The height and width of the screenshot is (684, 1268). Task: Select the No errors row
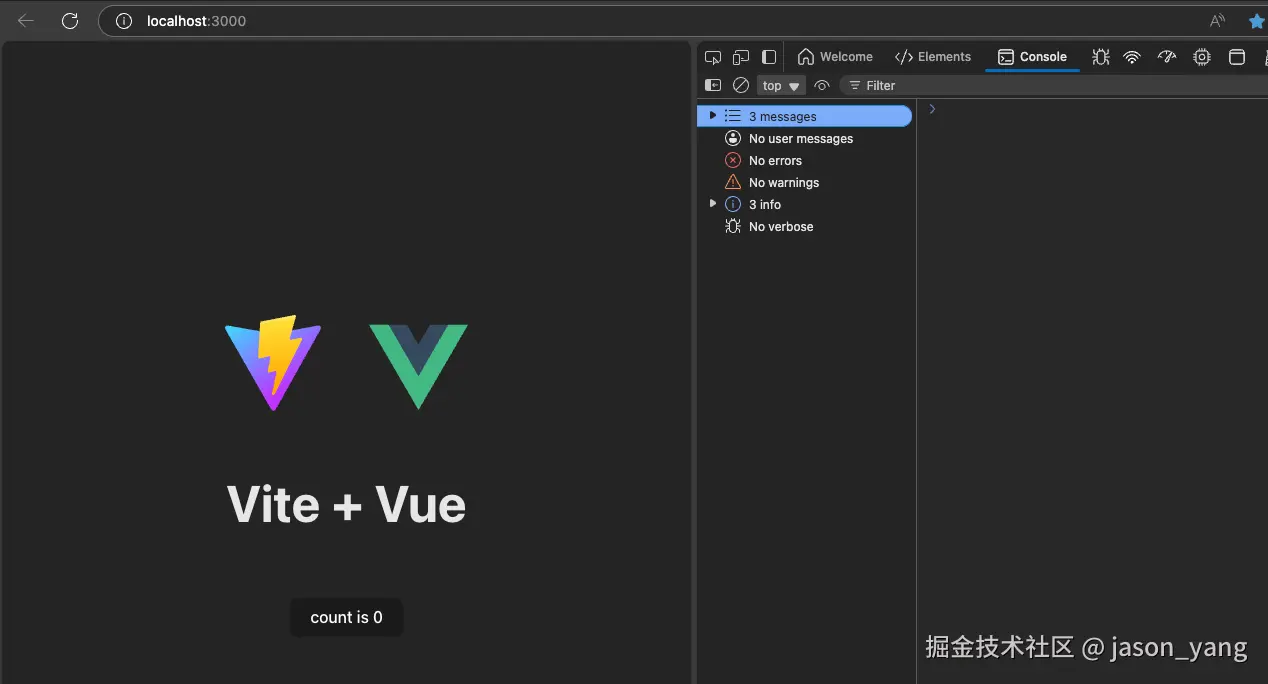pyautogui.click(x=805, y=160)
